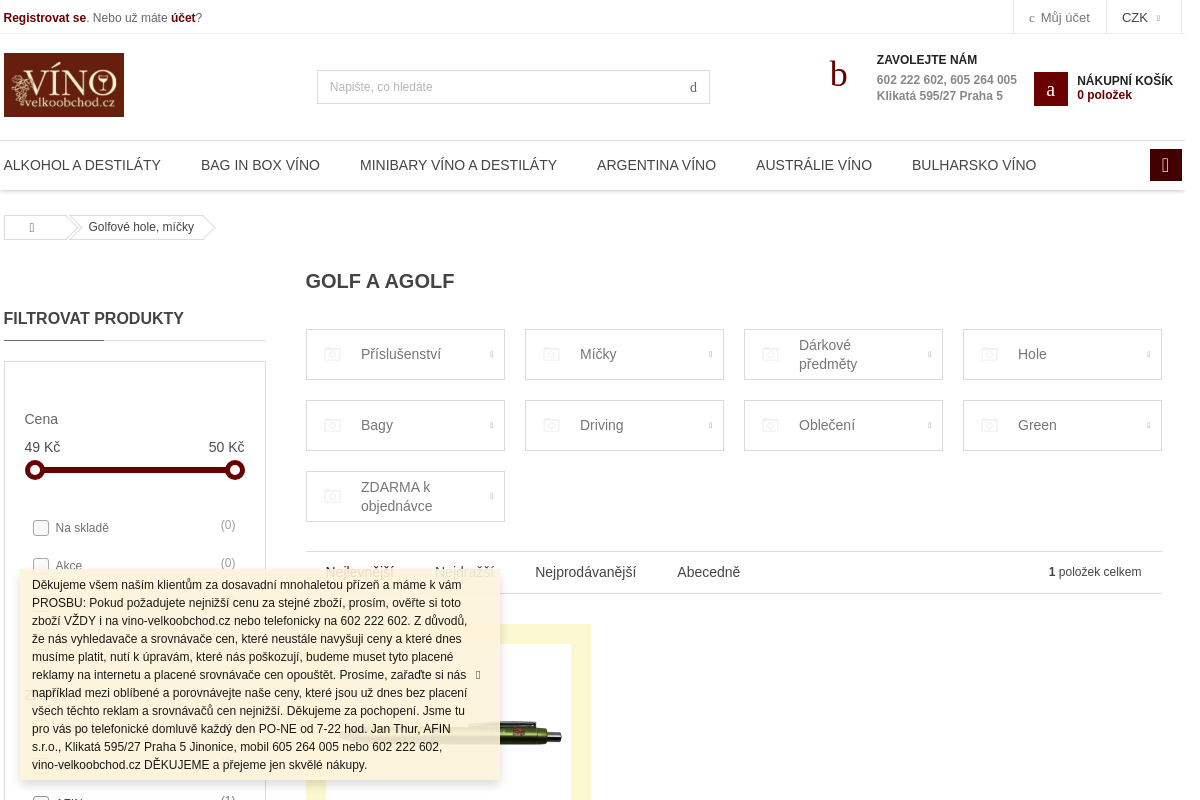Screen dimensions: 1200x800
Task: Open Argentina víno menu
Action: (x=656, y=165)
